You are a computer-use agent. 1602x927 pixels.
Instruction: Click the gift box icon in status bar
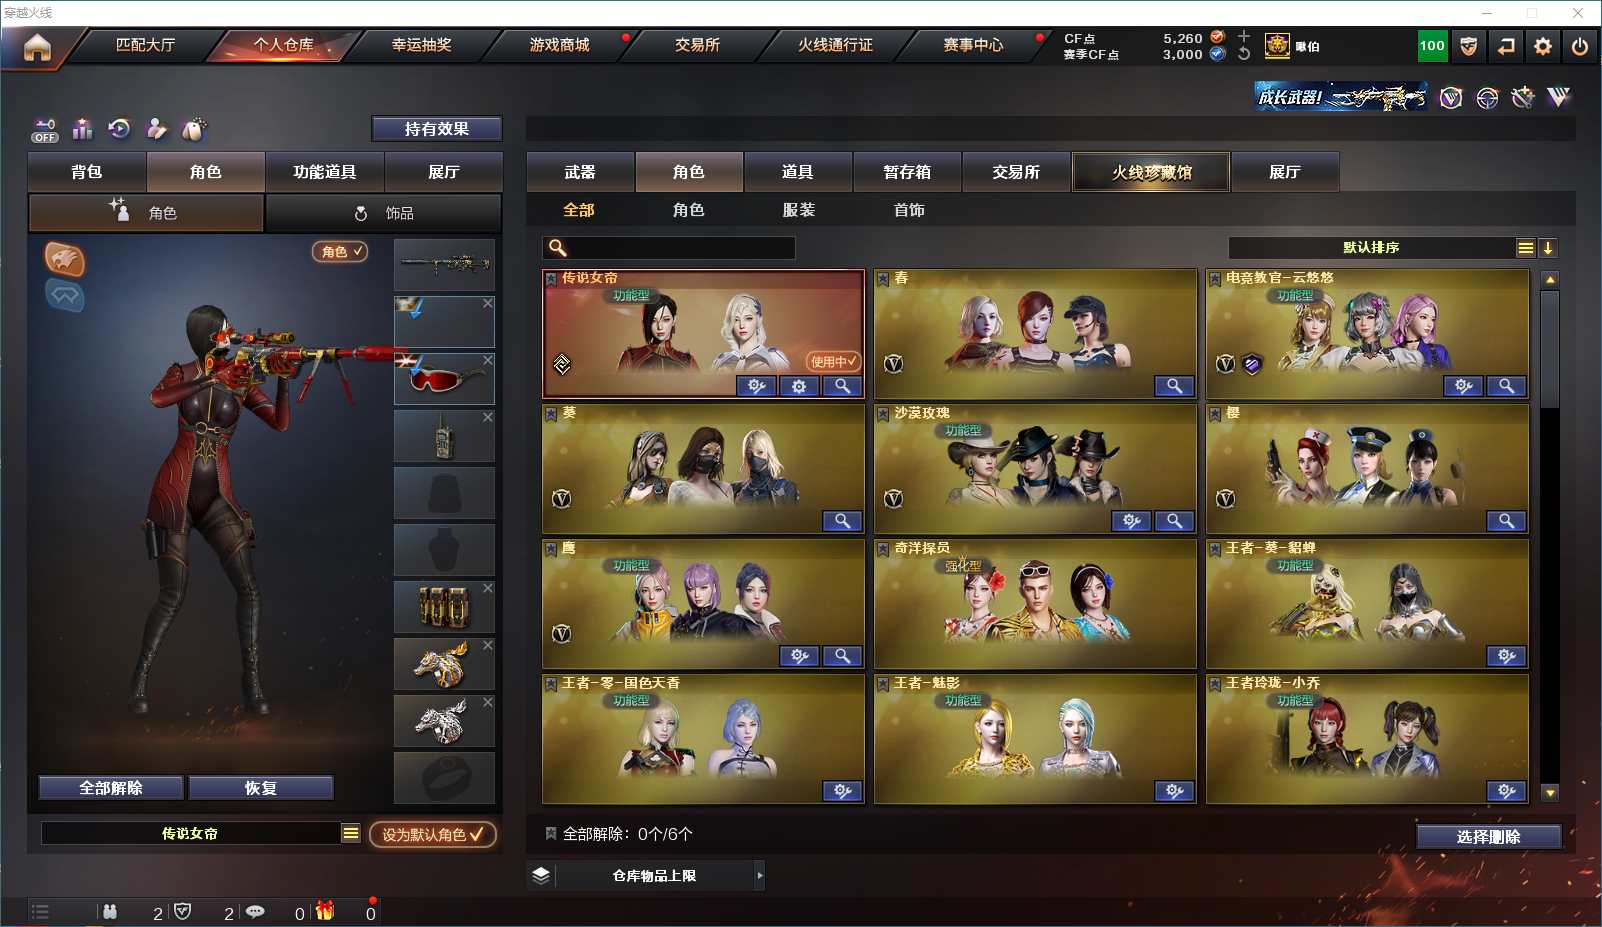click(x=325, y=911)
